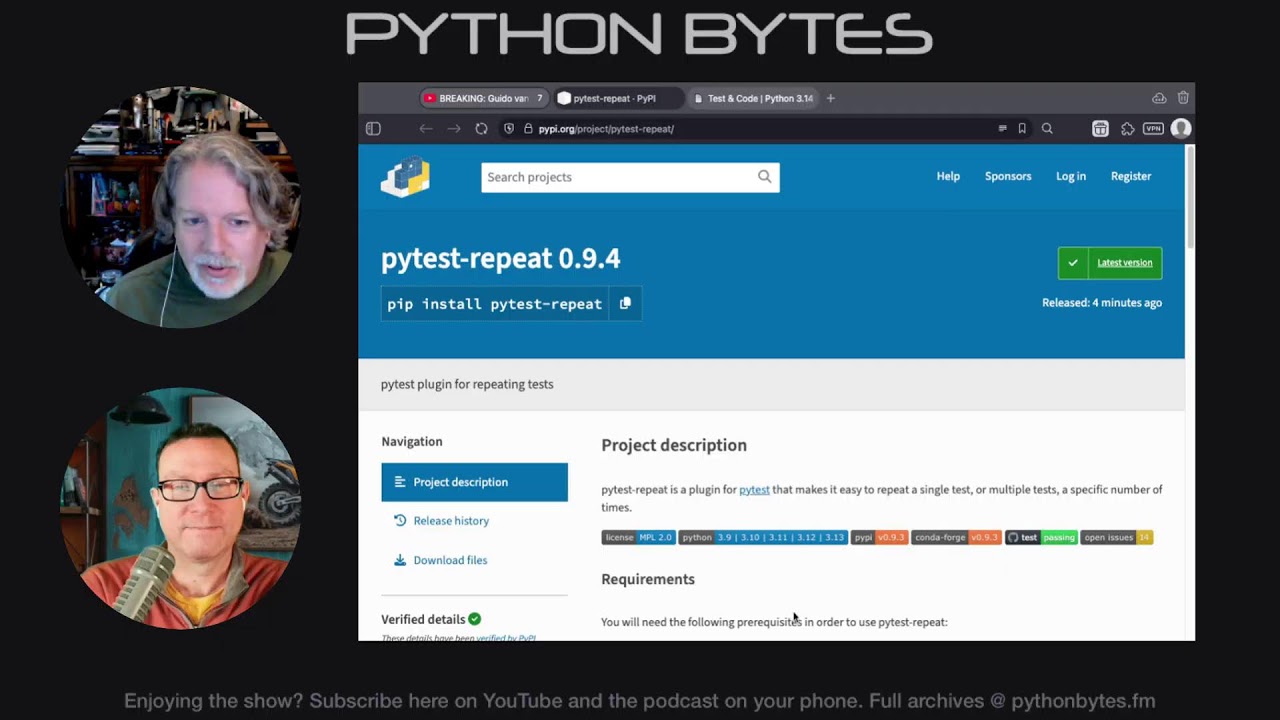Reload the page with the refresh icon
Screen dimensions: 1280x720
pyautogui.click(x=481, y=129)
